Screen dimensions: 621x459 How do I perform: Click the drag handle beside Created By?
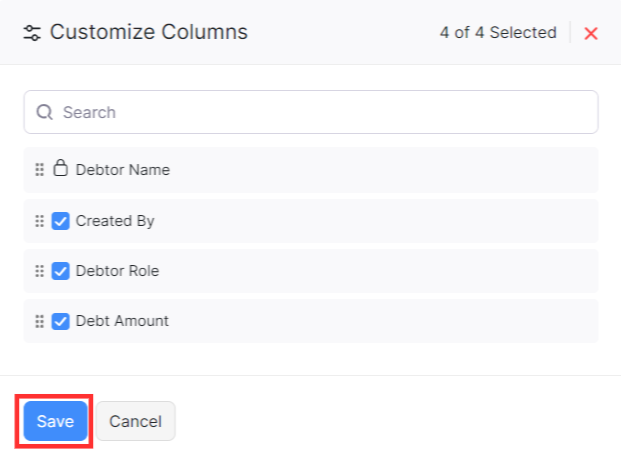click(x=40, y=221)
